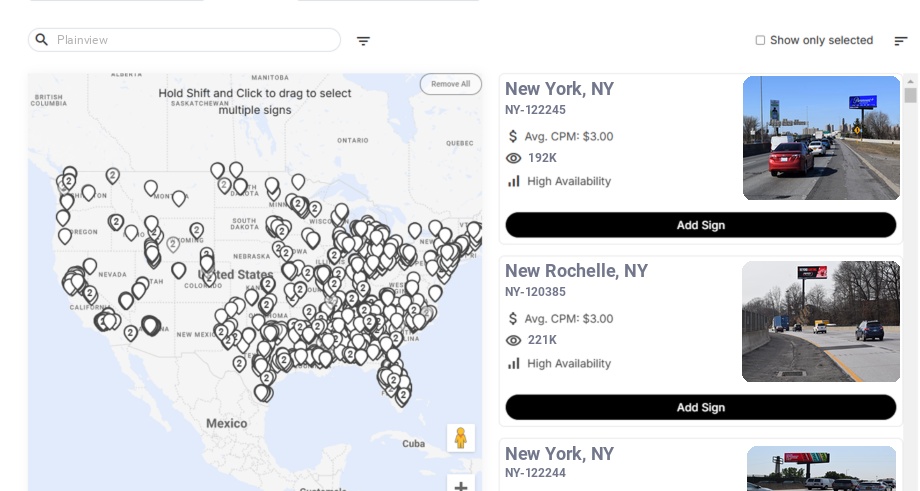Add Sign for New York NY-122245
Screen dimensions: 920x491
click(700, 225)
